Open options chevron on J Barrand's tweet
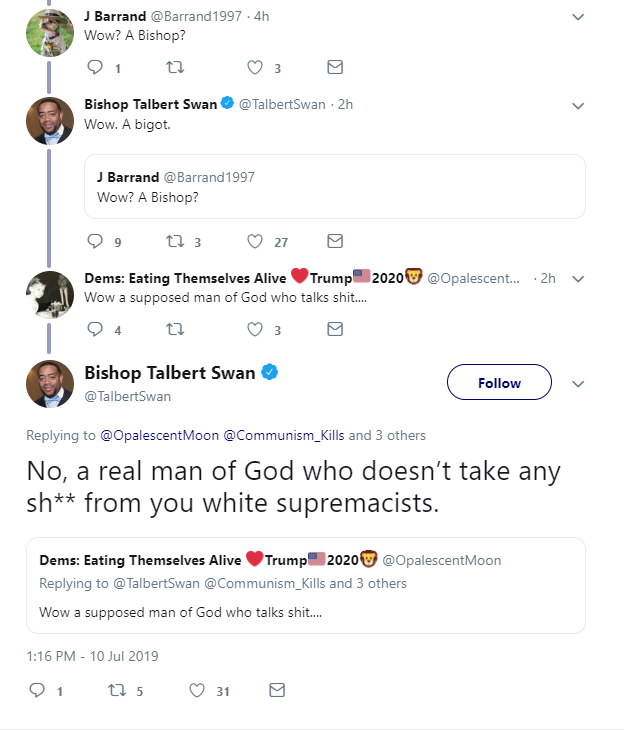The image size is (624, 730). tap(578, 17)
